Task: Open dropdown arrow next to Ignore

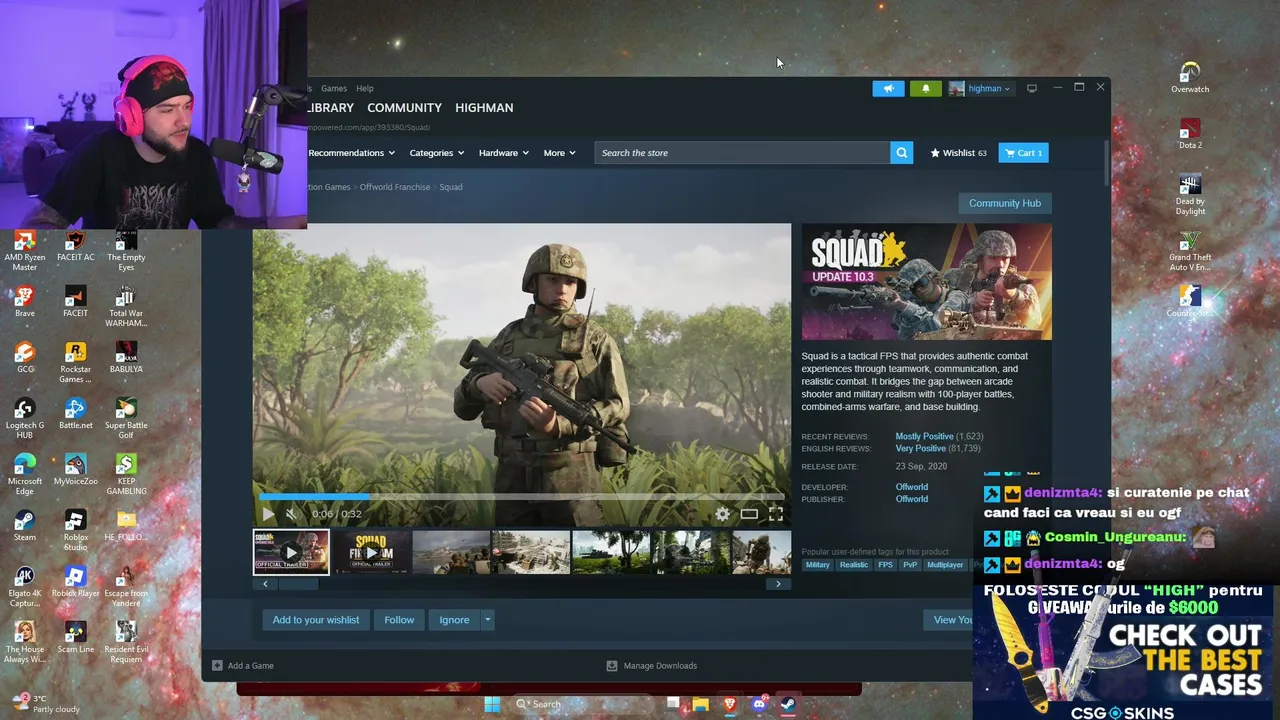Action: click(487, 620)
